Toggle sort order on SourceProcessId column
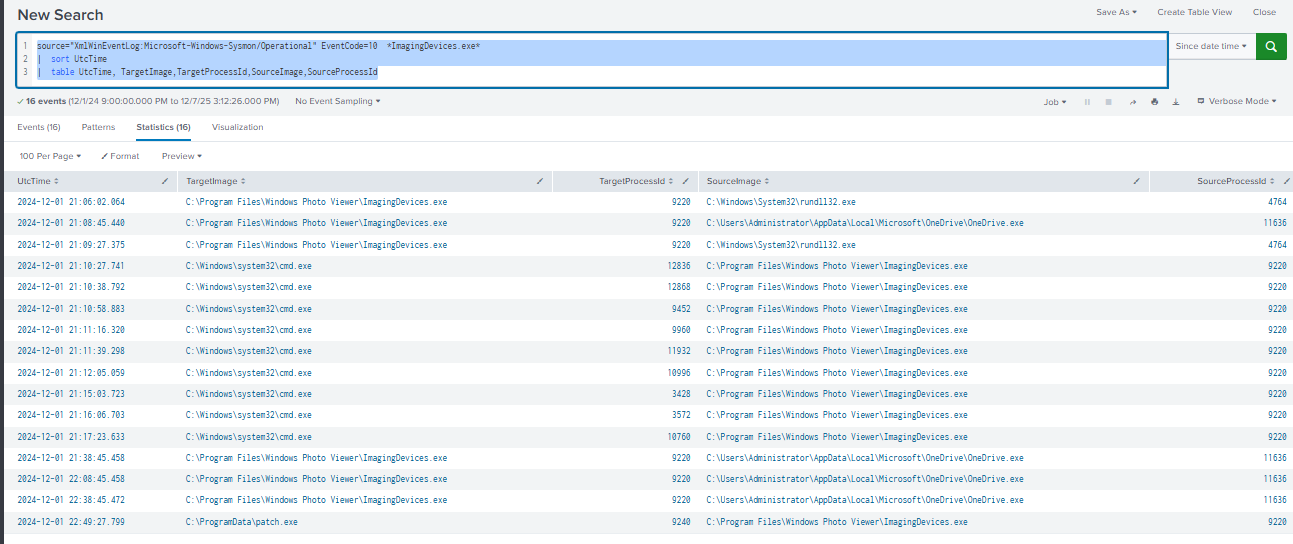Image resolution: width=1293 pixels, height=544 pixels. click(1232, 181)
